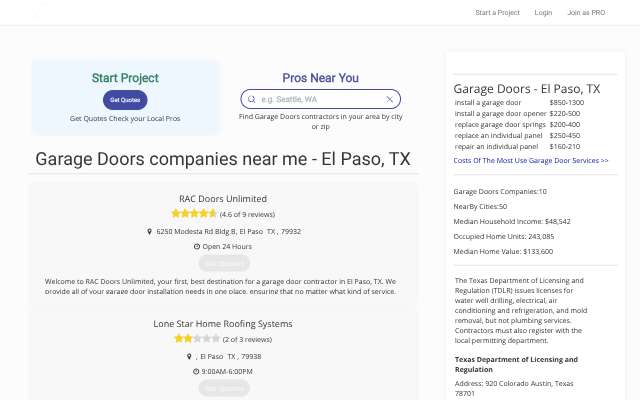Click the '9:00AM-6:00PM' hours text

[227, 371]
